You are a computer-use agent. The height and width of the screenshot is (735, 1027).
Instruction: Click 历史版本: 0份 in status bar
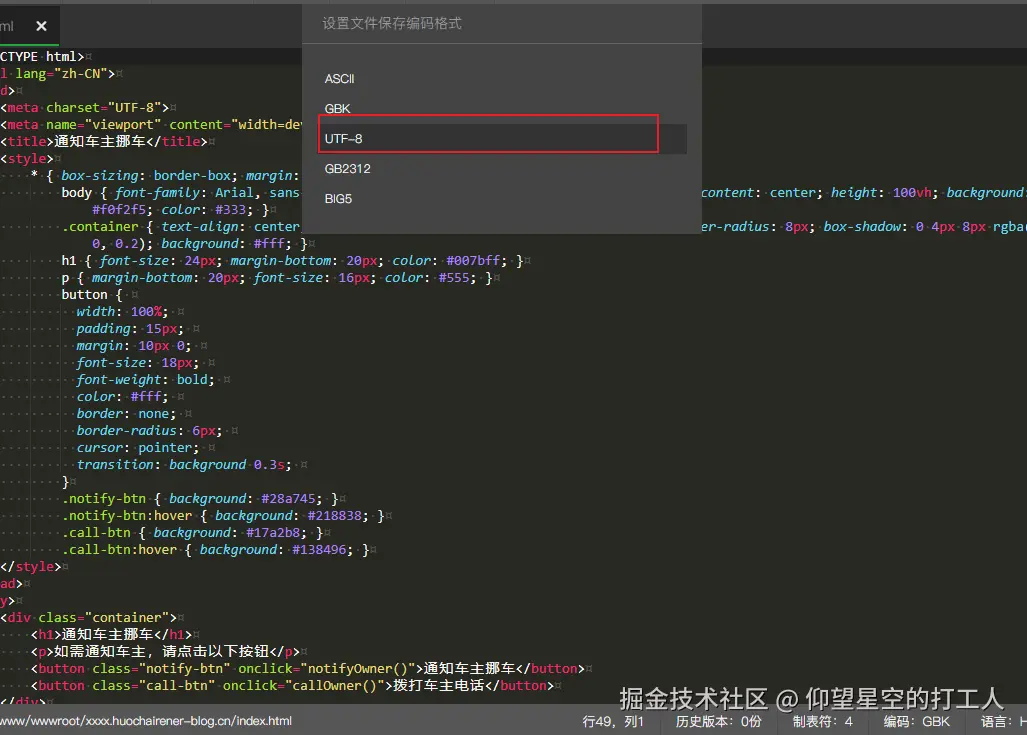[719, 721]
